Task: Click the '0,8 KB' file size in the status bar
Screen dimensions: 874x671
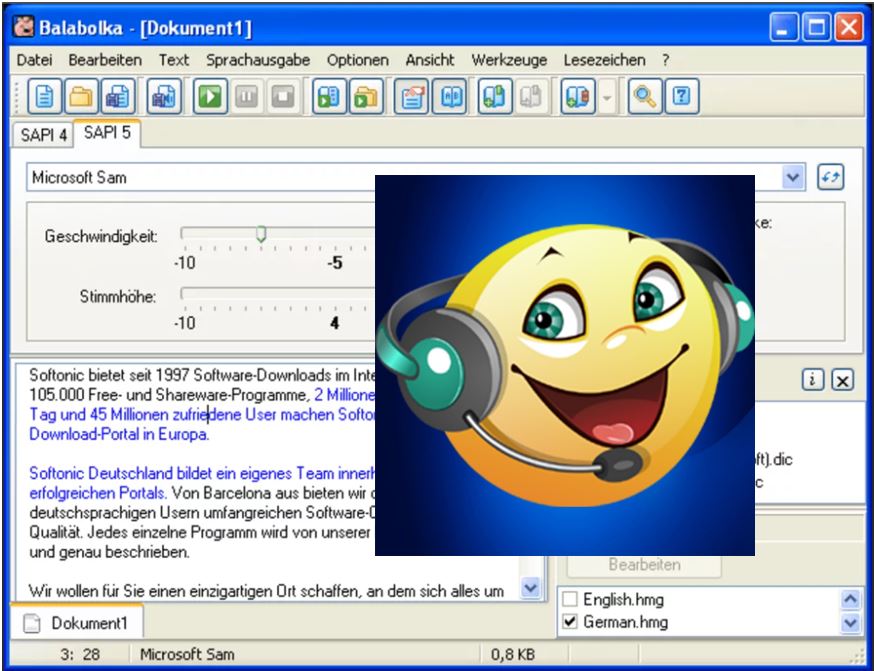Action: [513, 654]
